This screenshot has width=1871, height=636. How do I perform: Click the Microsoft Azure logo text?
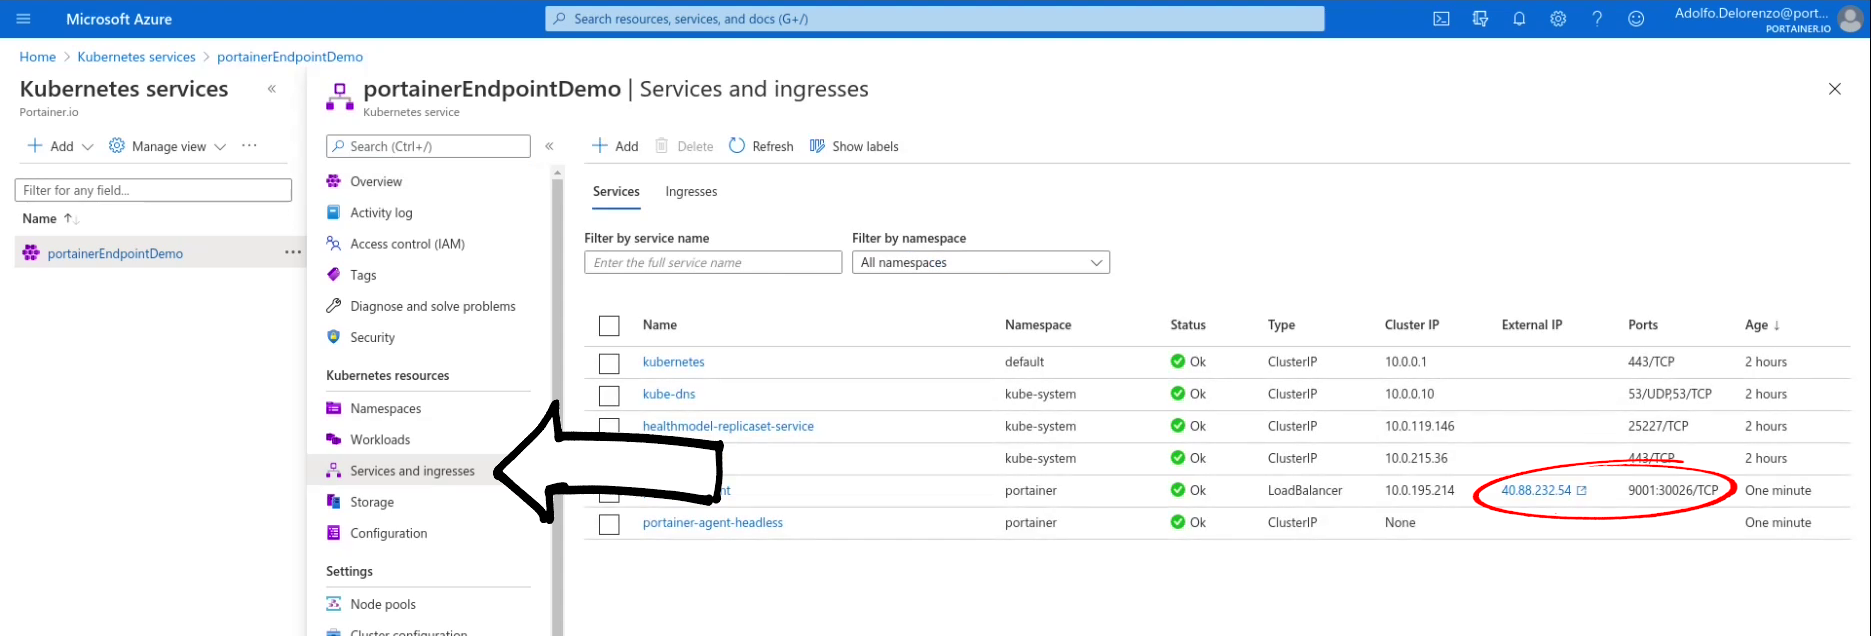[x=119, y=19]
